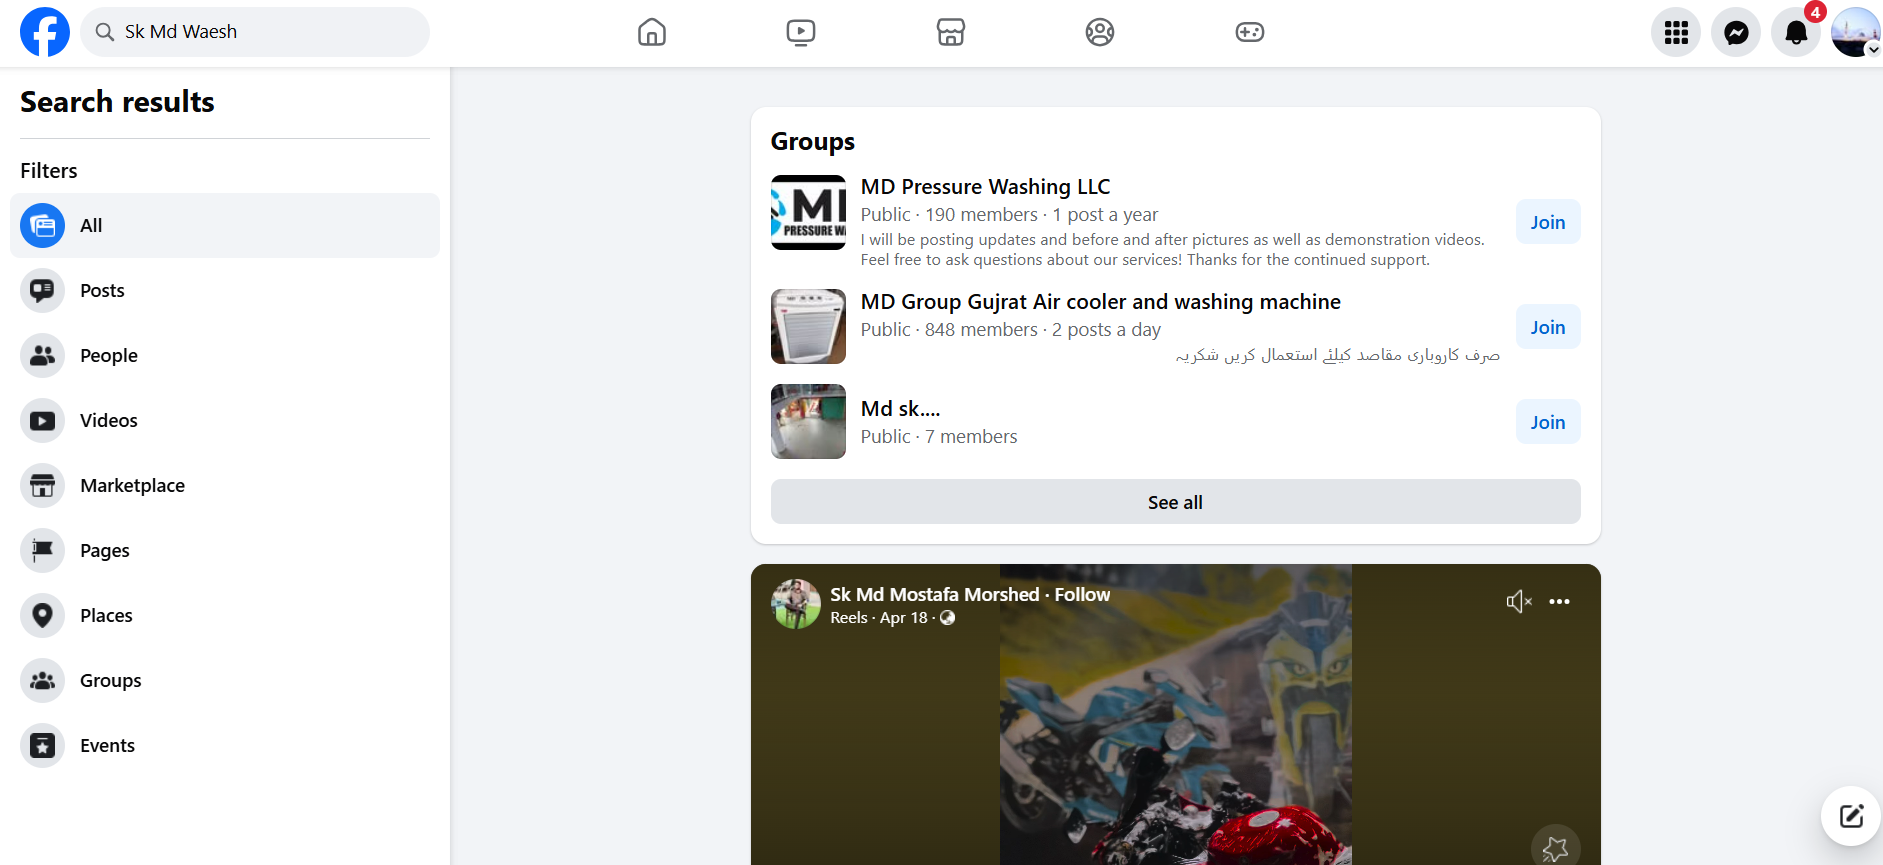Image resolution: width=1883 pixels, height=865 pixels.
Task: Unmute the reel video
Action: pyautogui.click(x=1519, y=601)
